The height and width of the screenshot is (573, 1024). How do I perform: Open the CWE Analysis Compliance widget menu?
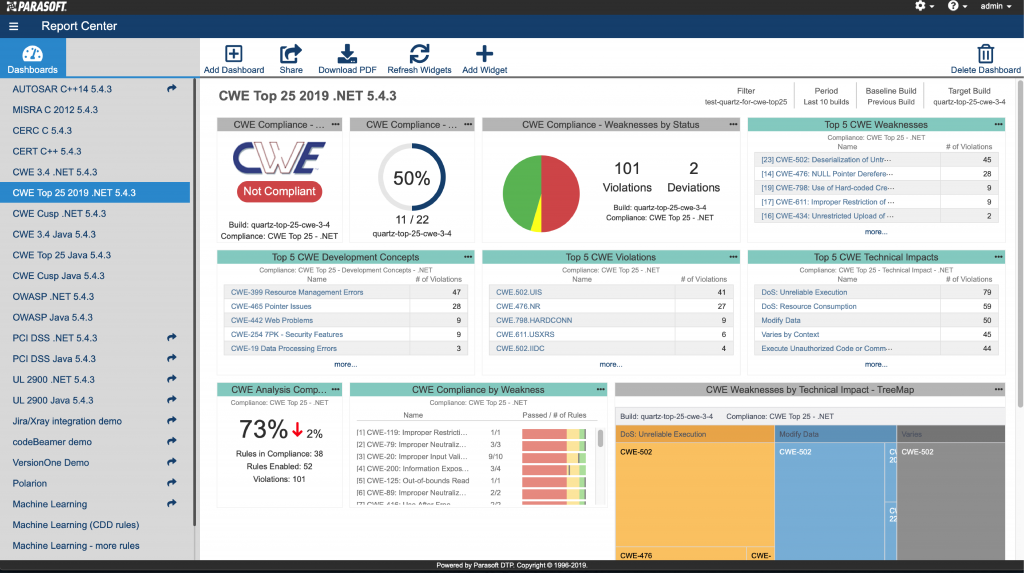click(x=336, y=389)
